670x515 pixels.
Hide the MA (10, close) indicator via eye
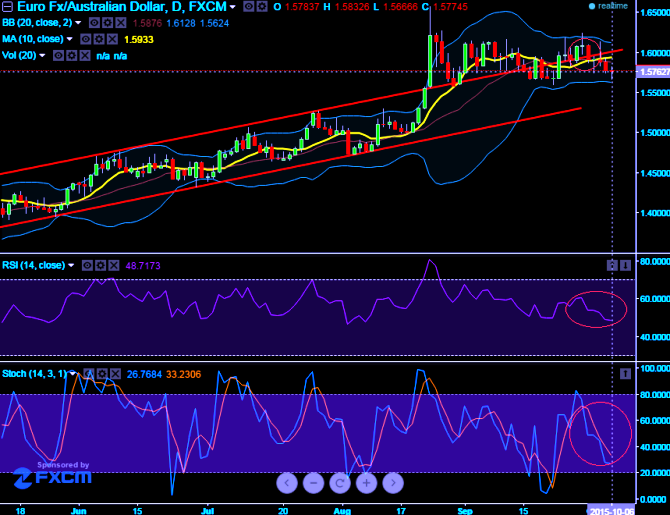click(85, 39)
